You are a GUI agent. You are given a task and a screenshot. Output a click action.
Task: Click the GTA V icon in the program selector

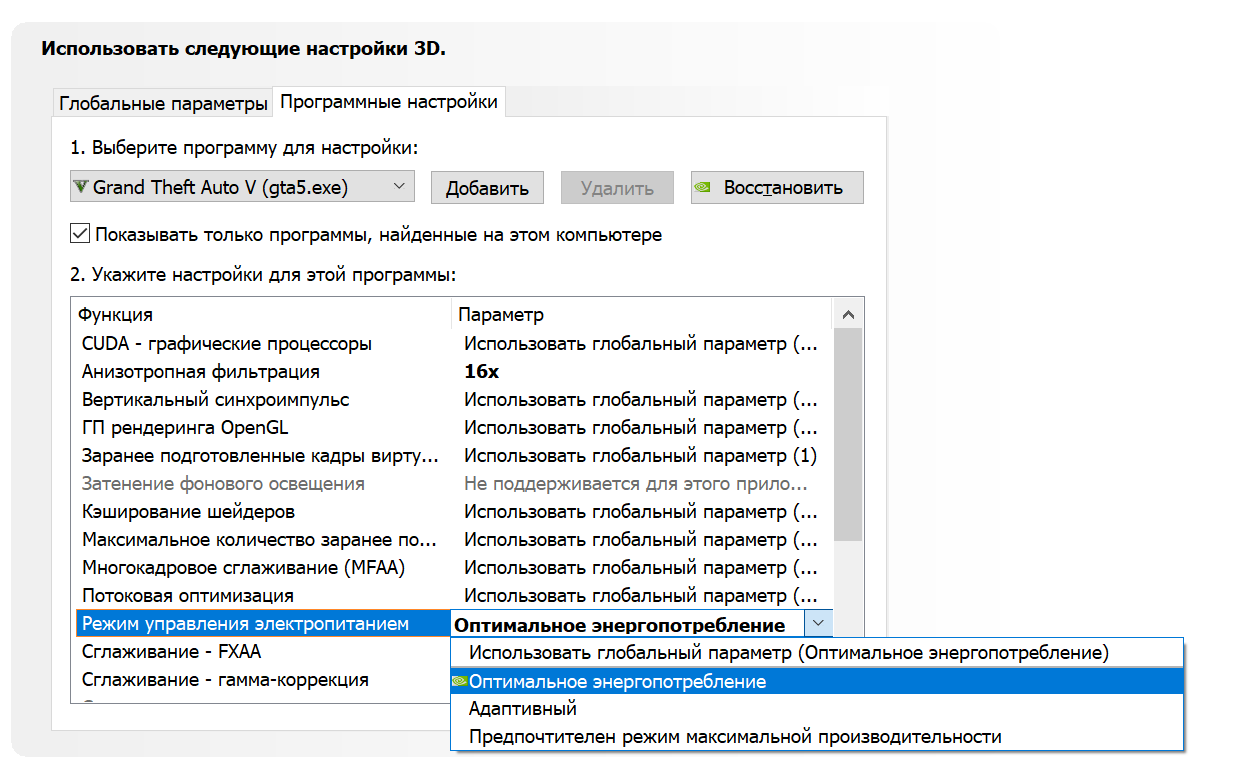point(81,187)
